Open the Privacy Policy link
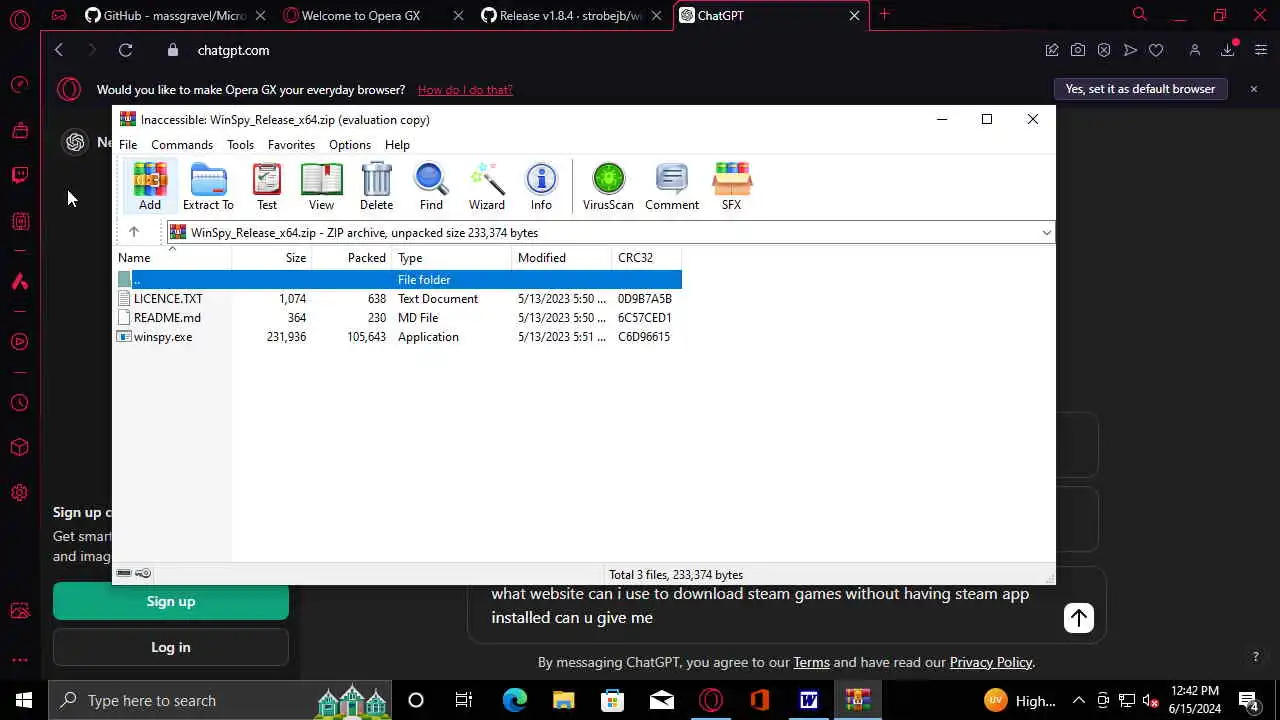 tap(990, 662)
